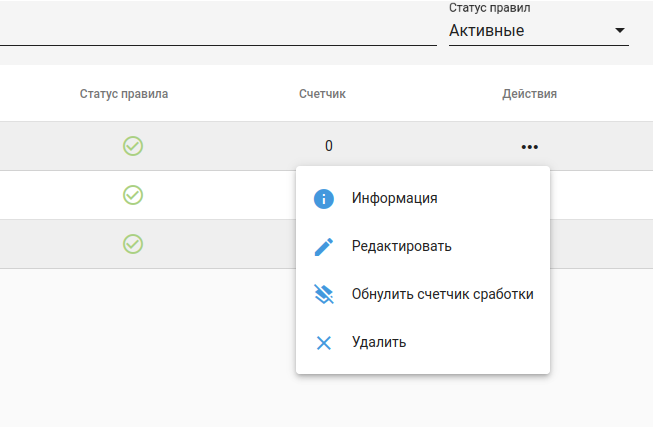Open the "Статус правил" dropdown arrow
This screenshot has width=653, height=427.
(619, 31)
